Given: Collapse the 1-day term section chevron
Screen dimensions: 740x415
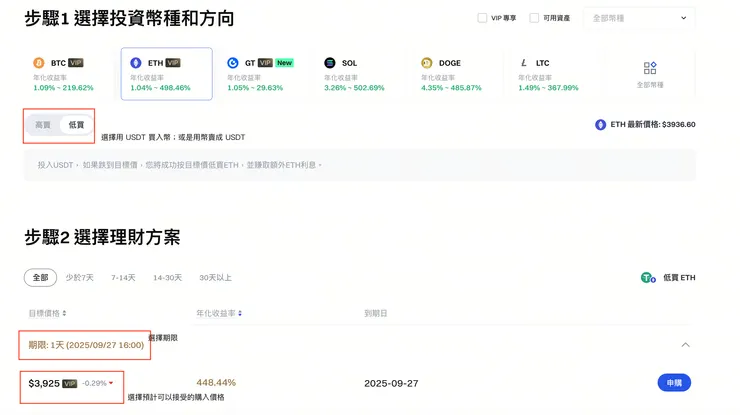Looking at the screenshot, I should 685,345.
